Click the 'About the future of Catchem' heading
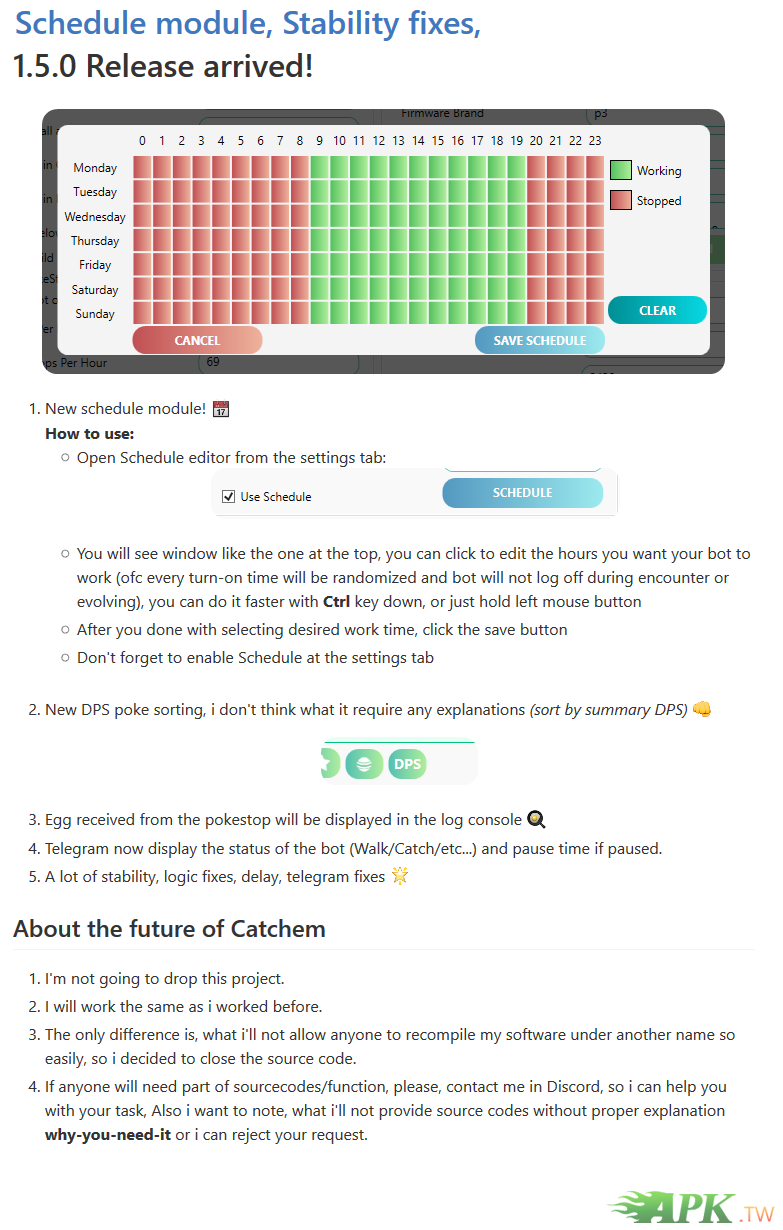The image size is (783, 1230). 169,929
